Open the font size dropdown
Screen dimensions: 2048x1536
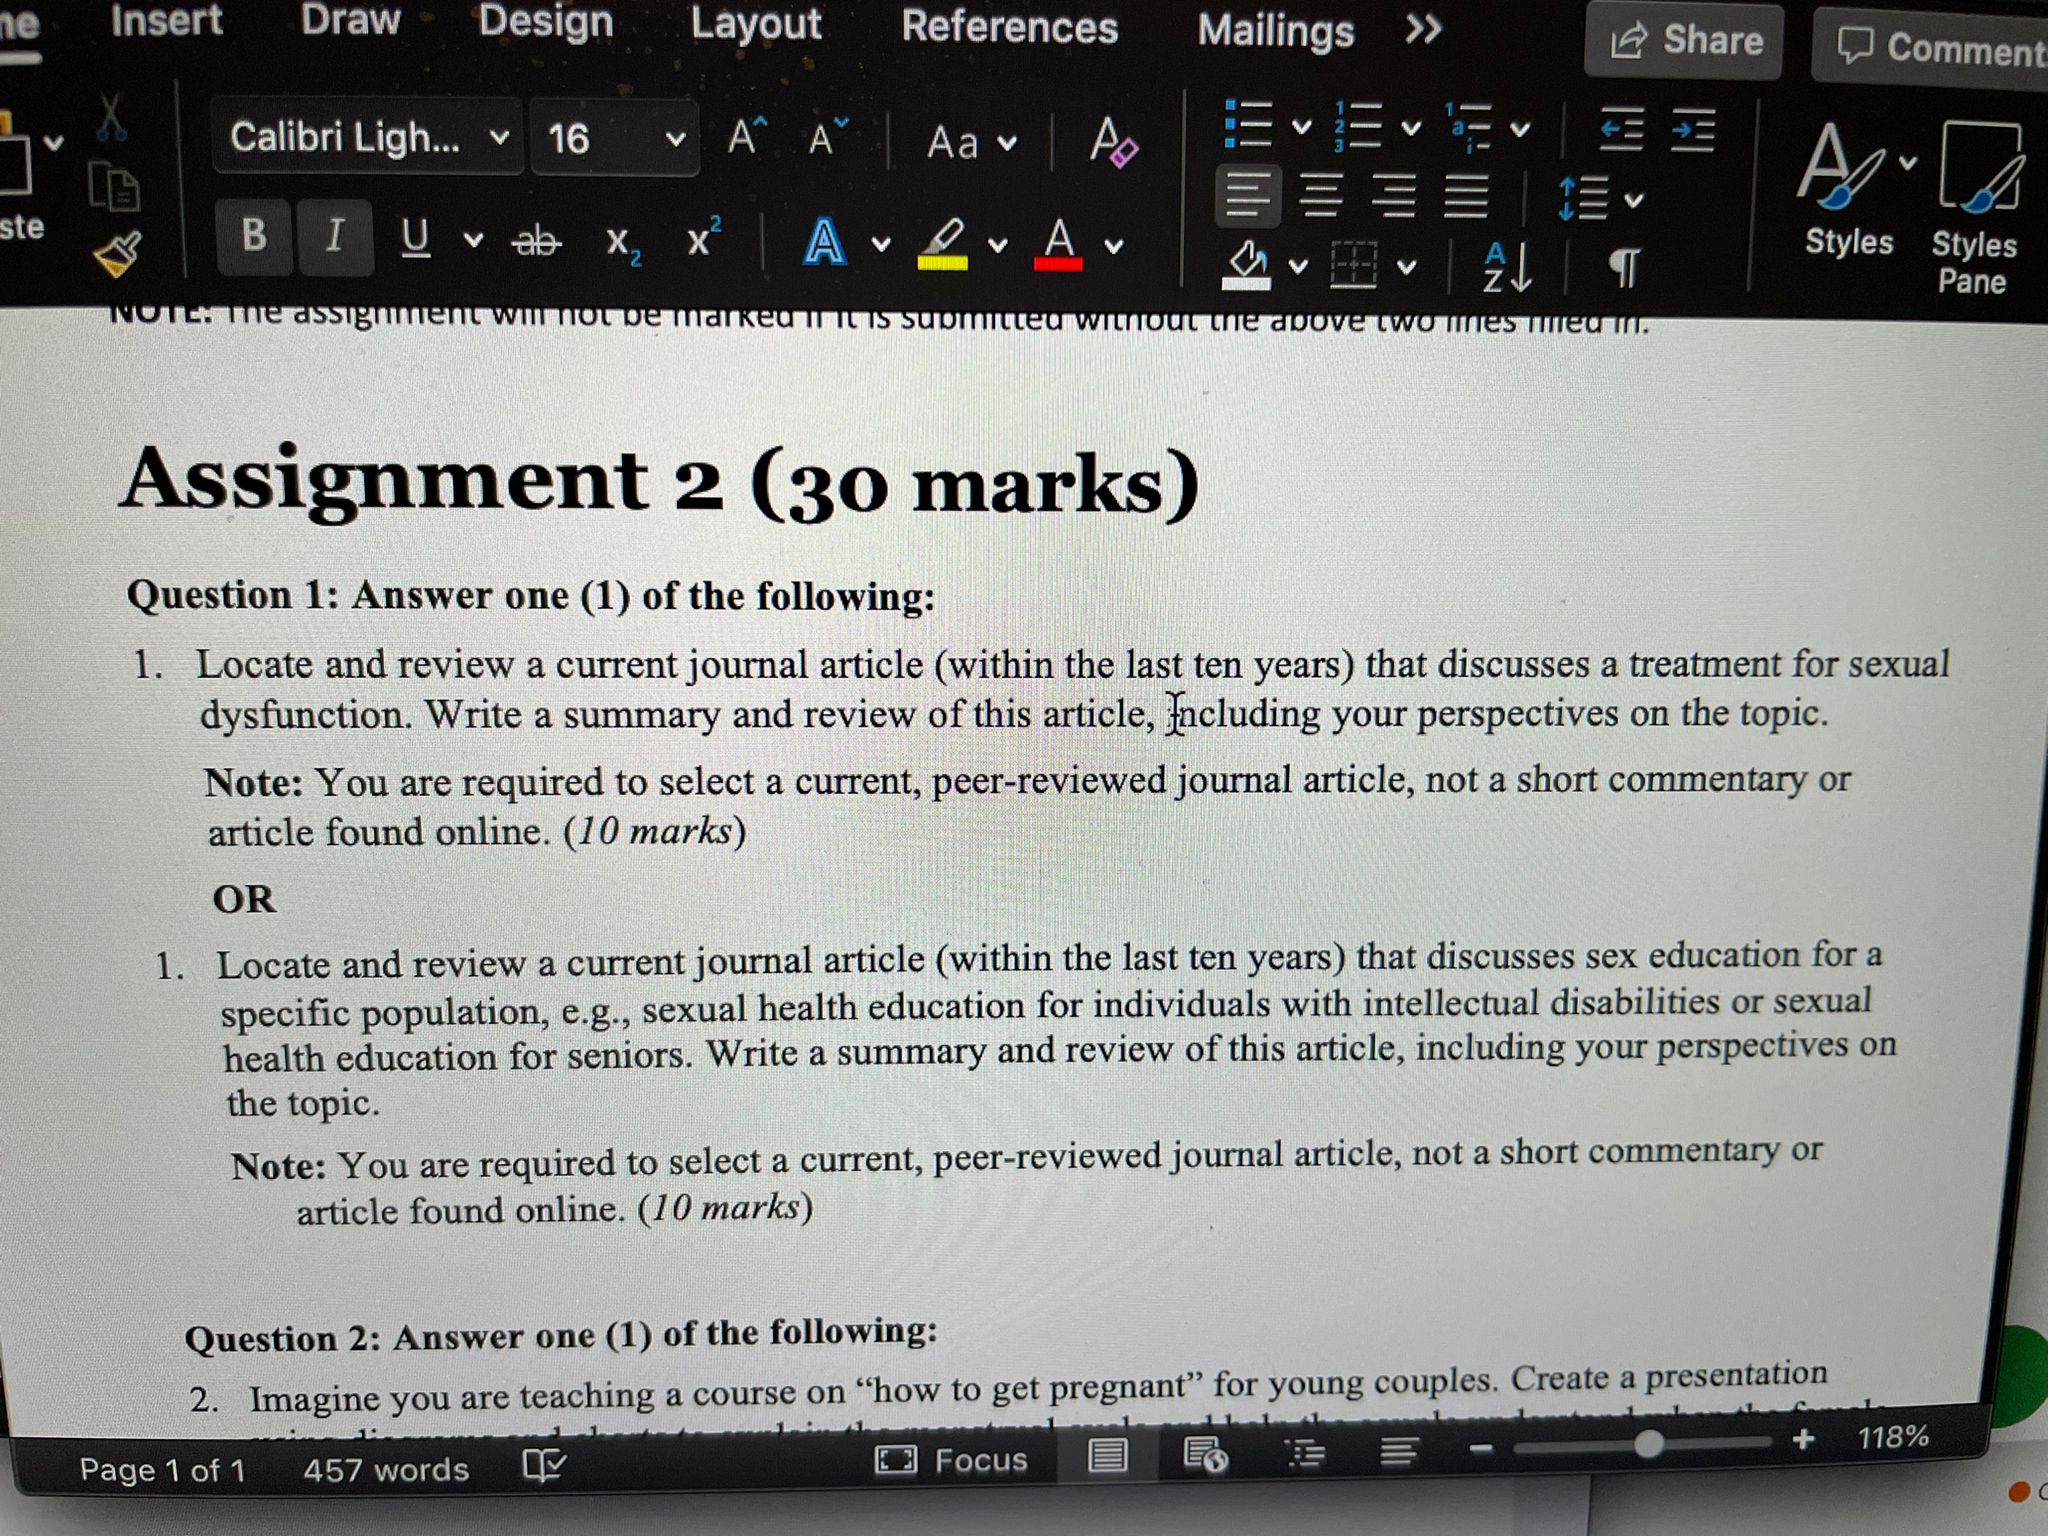pyautogui.click(x=675, y=139)
